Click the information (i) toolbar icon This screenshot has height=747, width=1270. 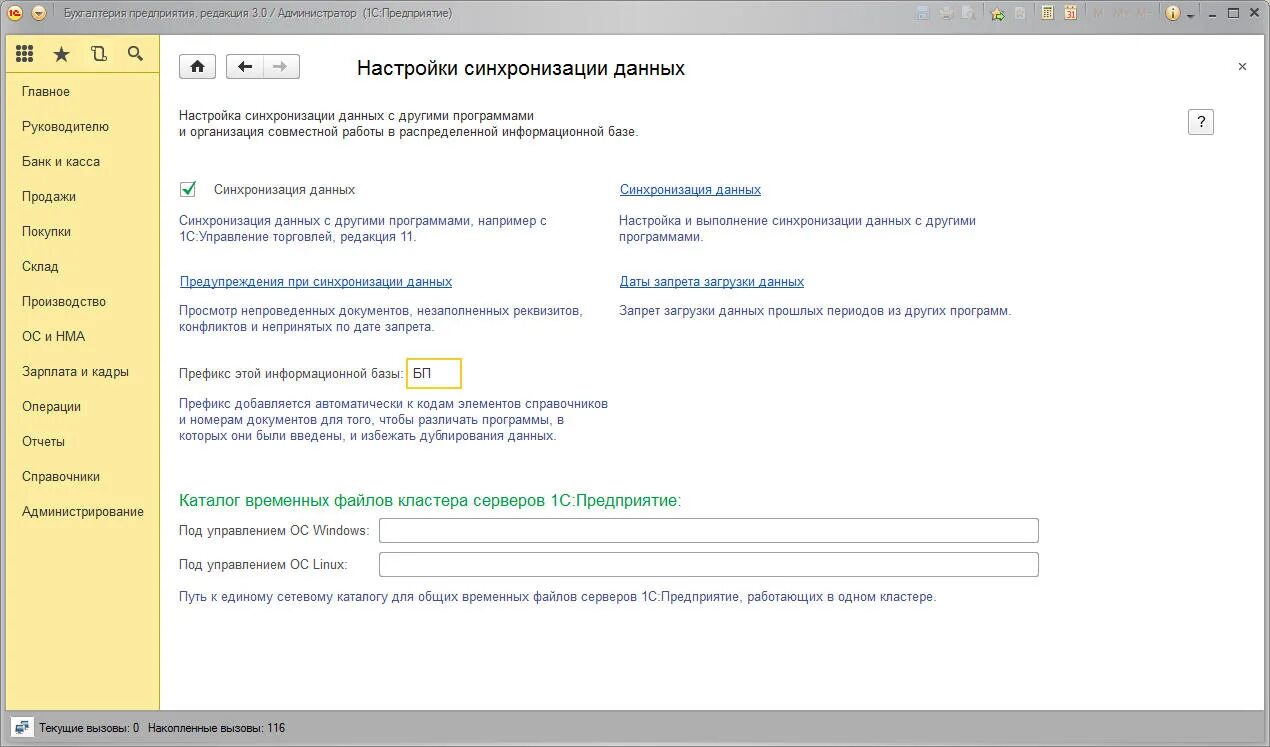(1172, 12)
